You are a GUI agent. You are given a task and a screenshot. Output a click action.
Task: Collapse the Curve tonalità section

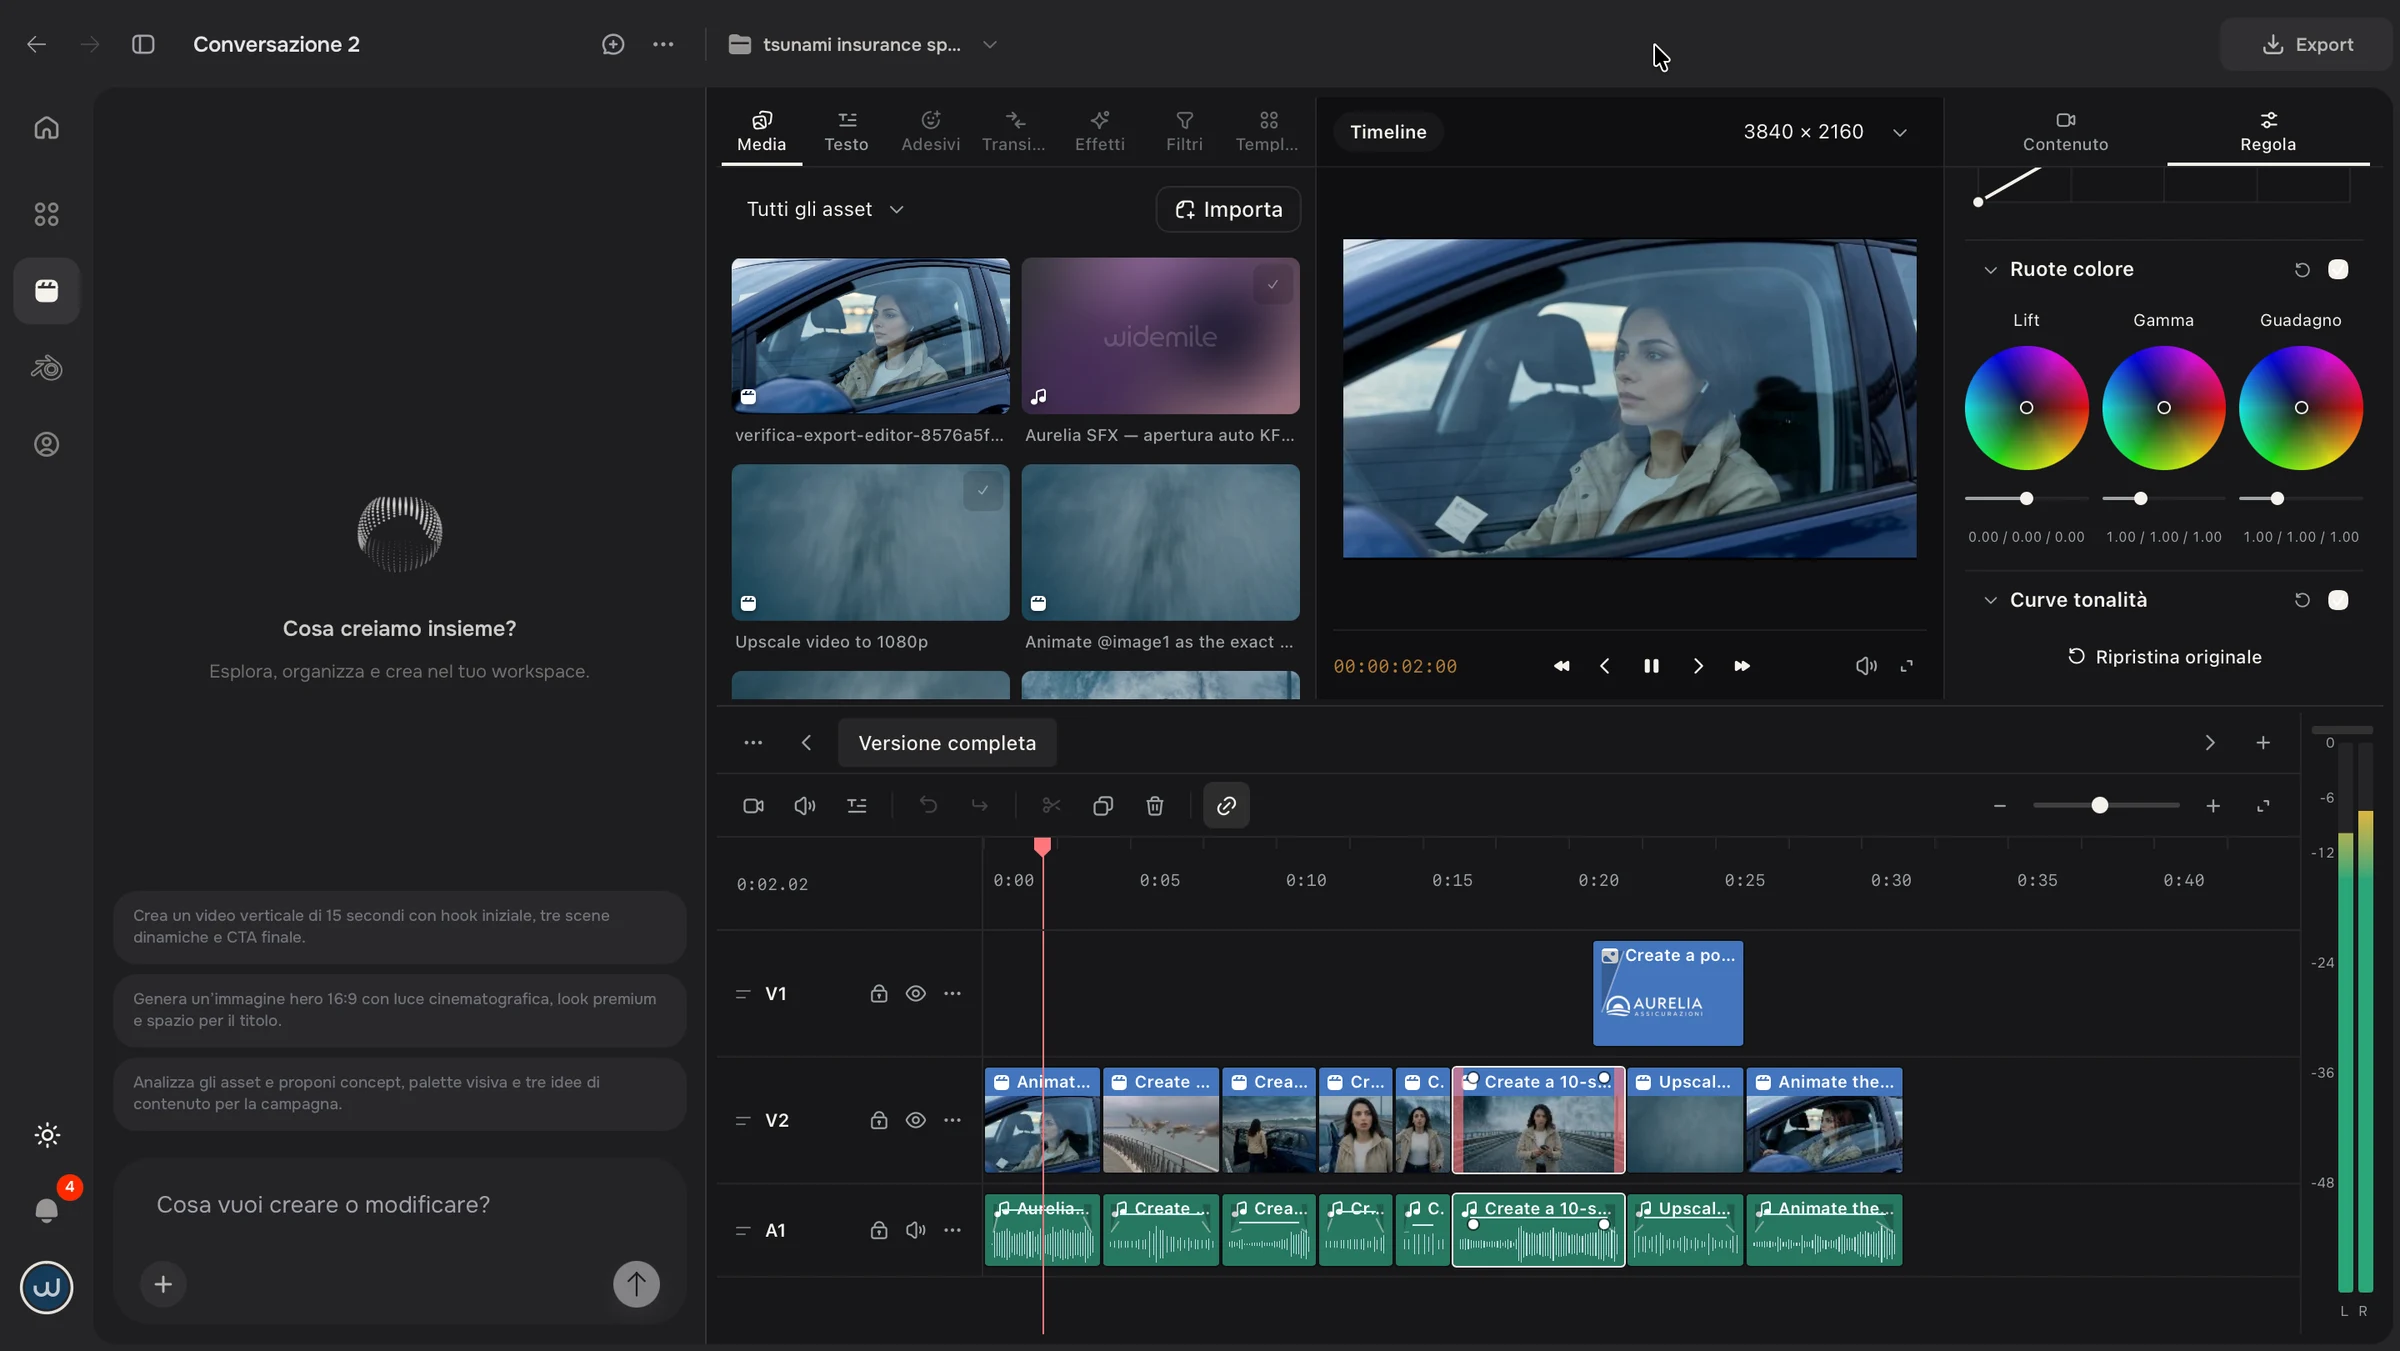[x=1990, y=600]
